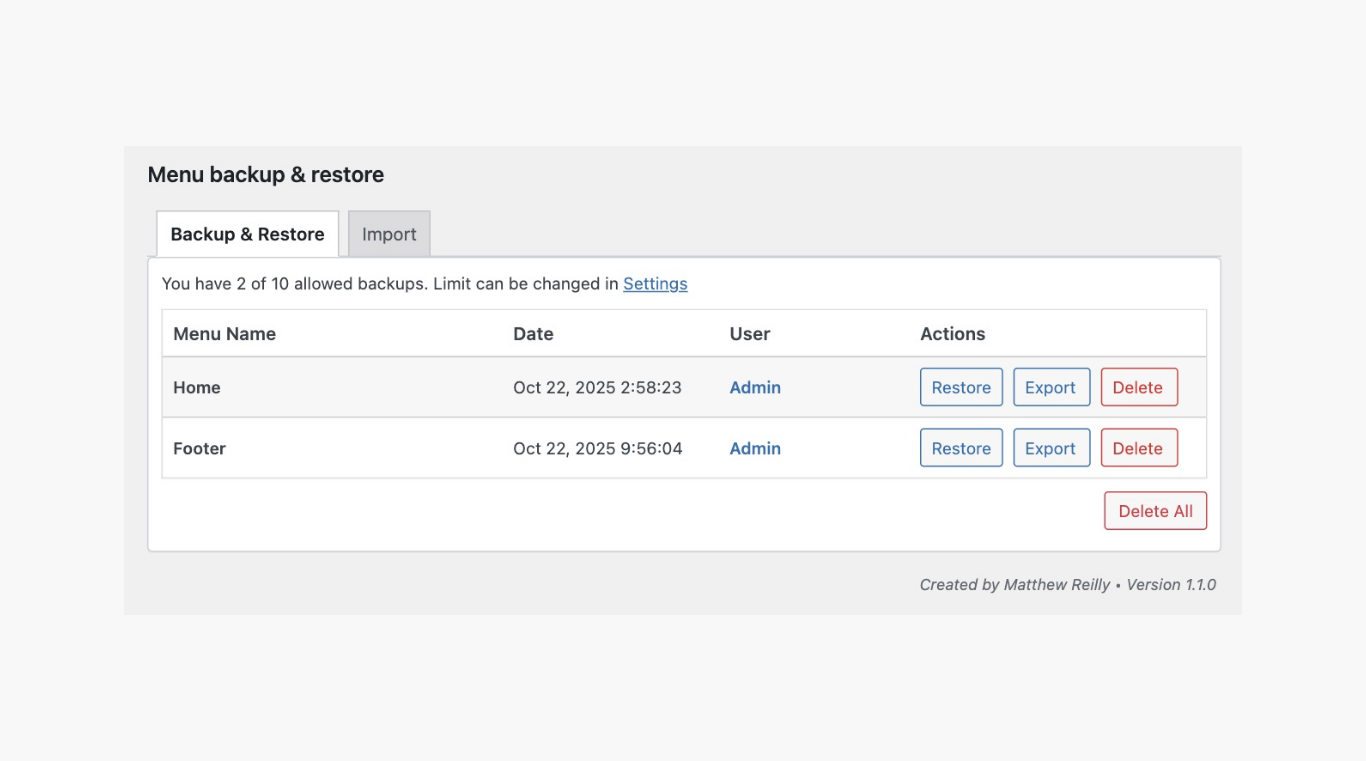Restore the Footer menu backup
The image size is (1366, 761).
[961, 448]
